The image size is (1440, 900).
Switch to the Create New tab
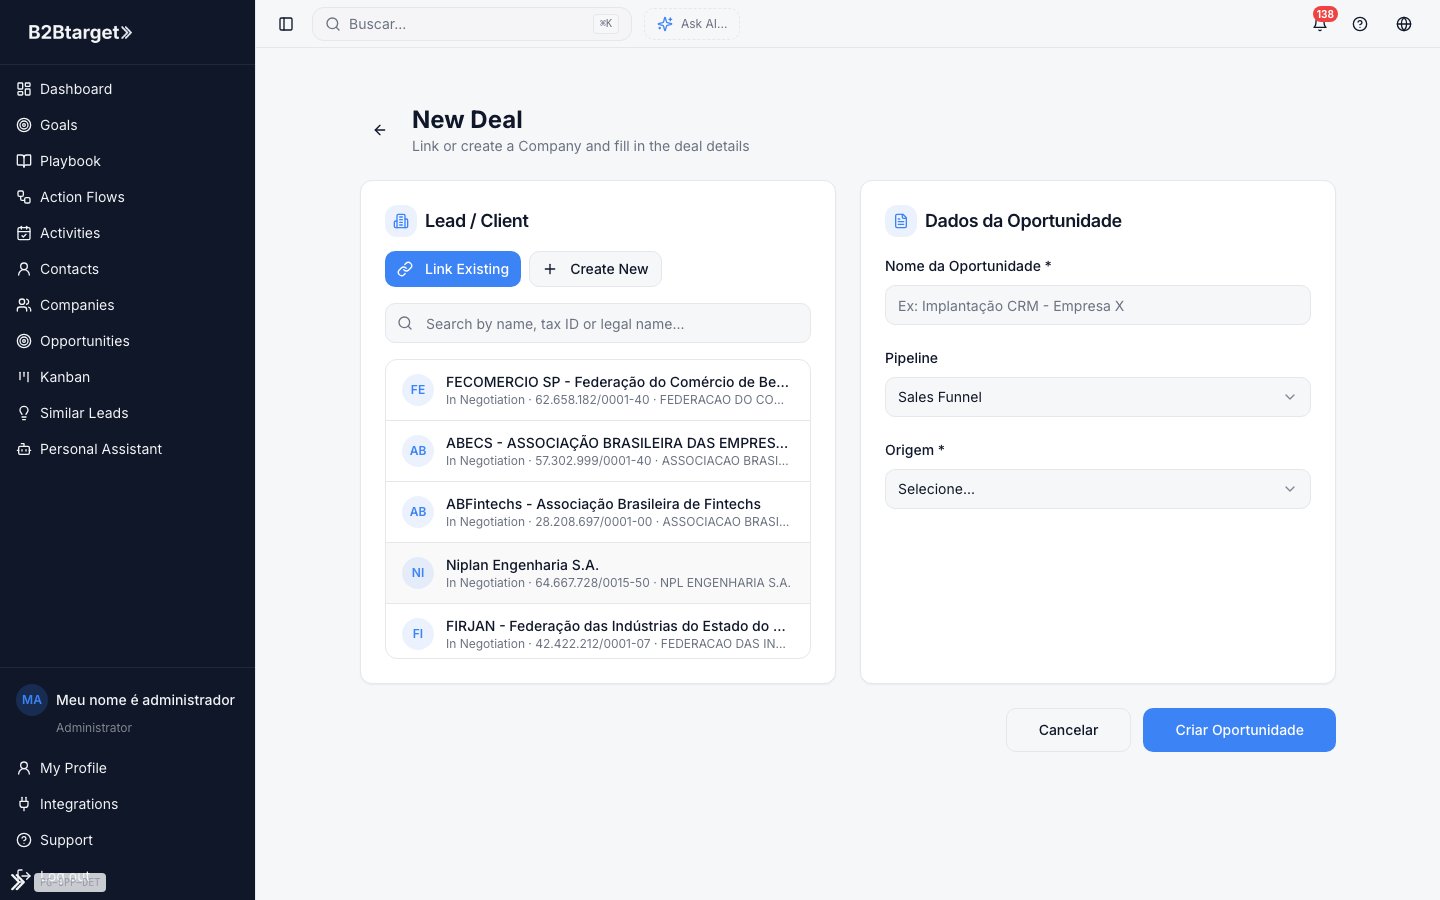coord(595,269)
